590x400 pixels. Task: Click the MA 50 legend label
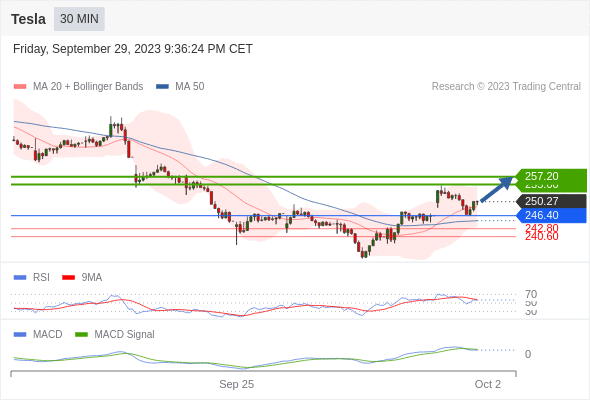pos(190,87)
